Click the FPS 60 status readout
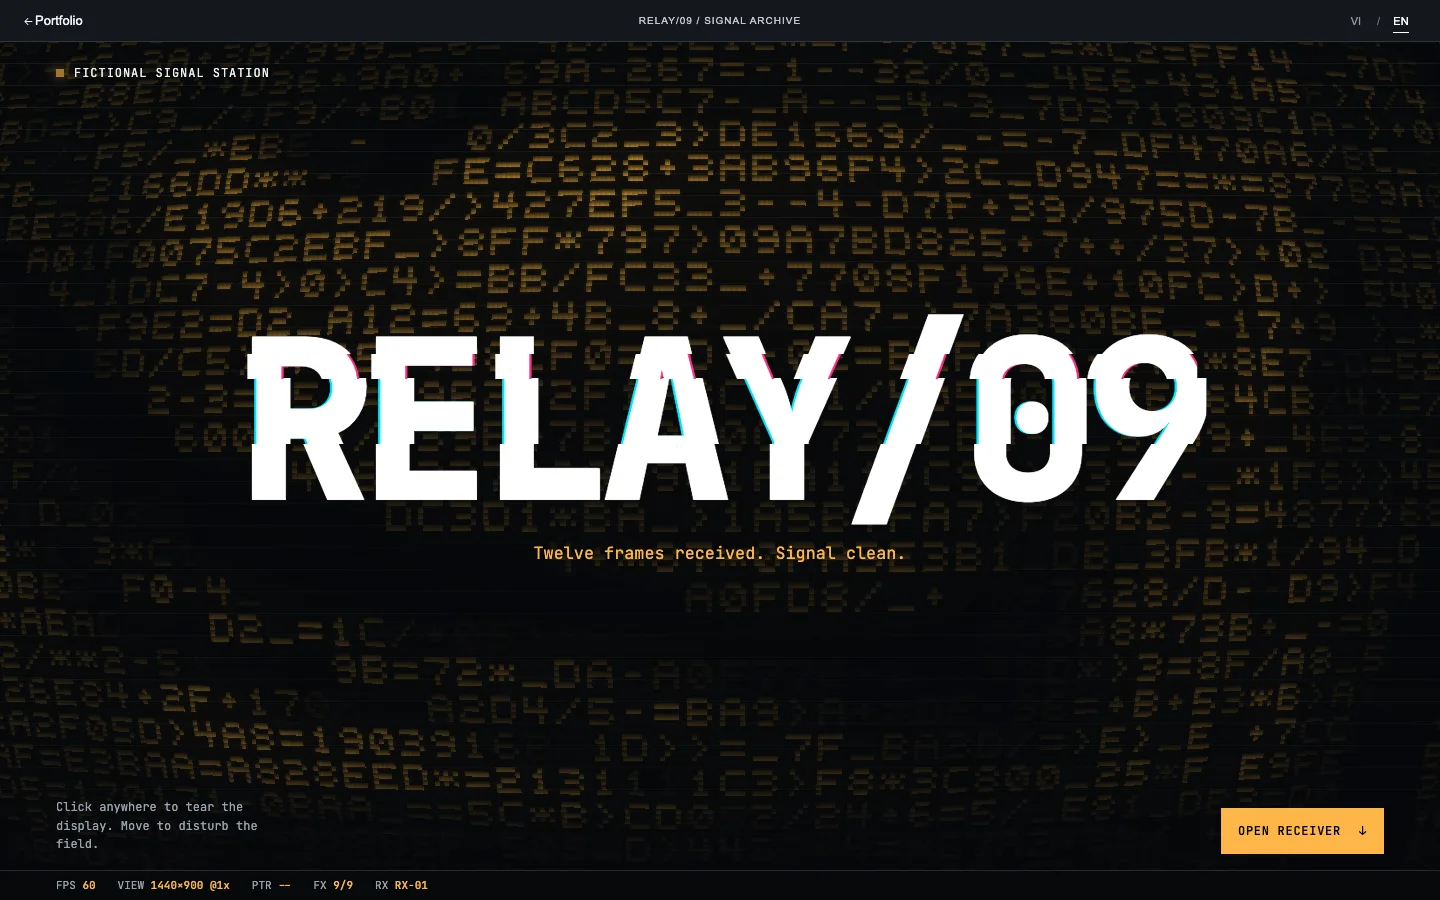Viewport: 1440px width, 900px height. tap(76, 885)
